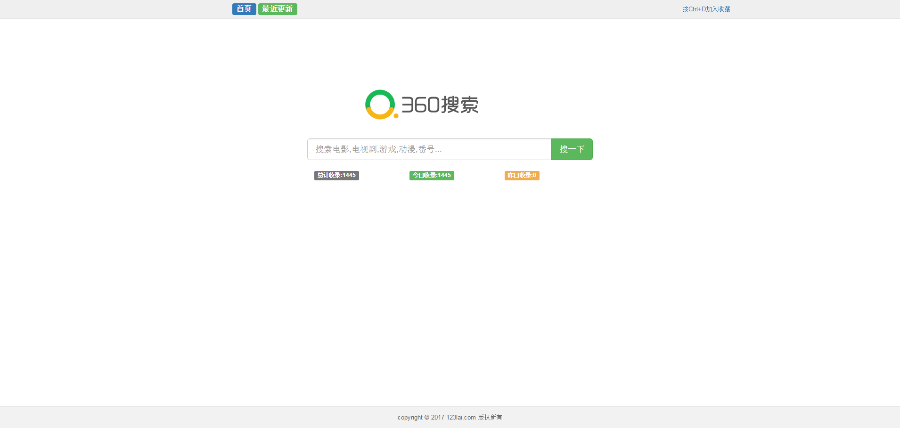The width and height of the screenshot is (900, 428).
Task: Click the orange 昨日收录:0 badge
Action: tap(522, 175)
